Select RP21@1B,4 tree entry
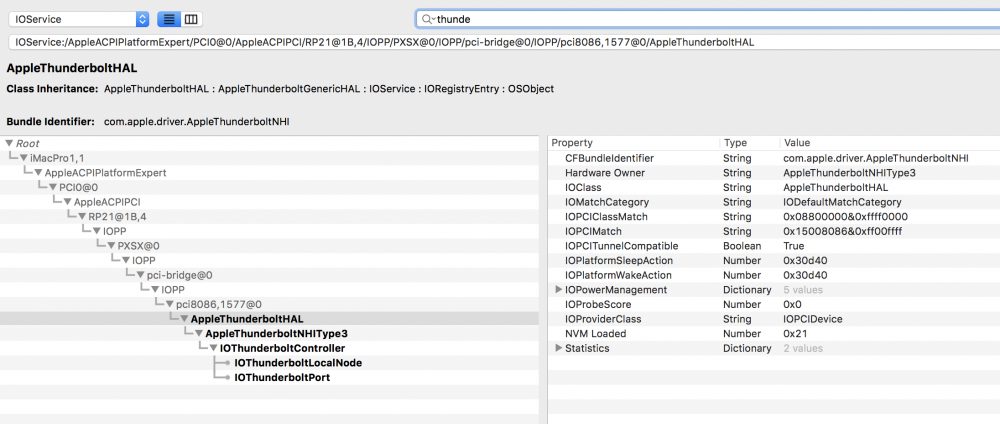The width and height of the screenshot is (1000, 424). click(117, 216)
